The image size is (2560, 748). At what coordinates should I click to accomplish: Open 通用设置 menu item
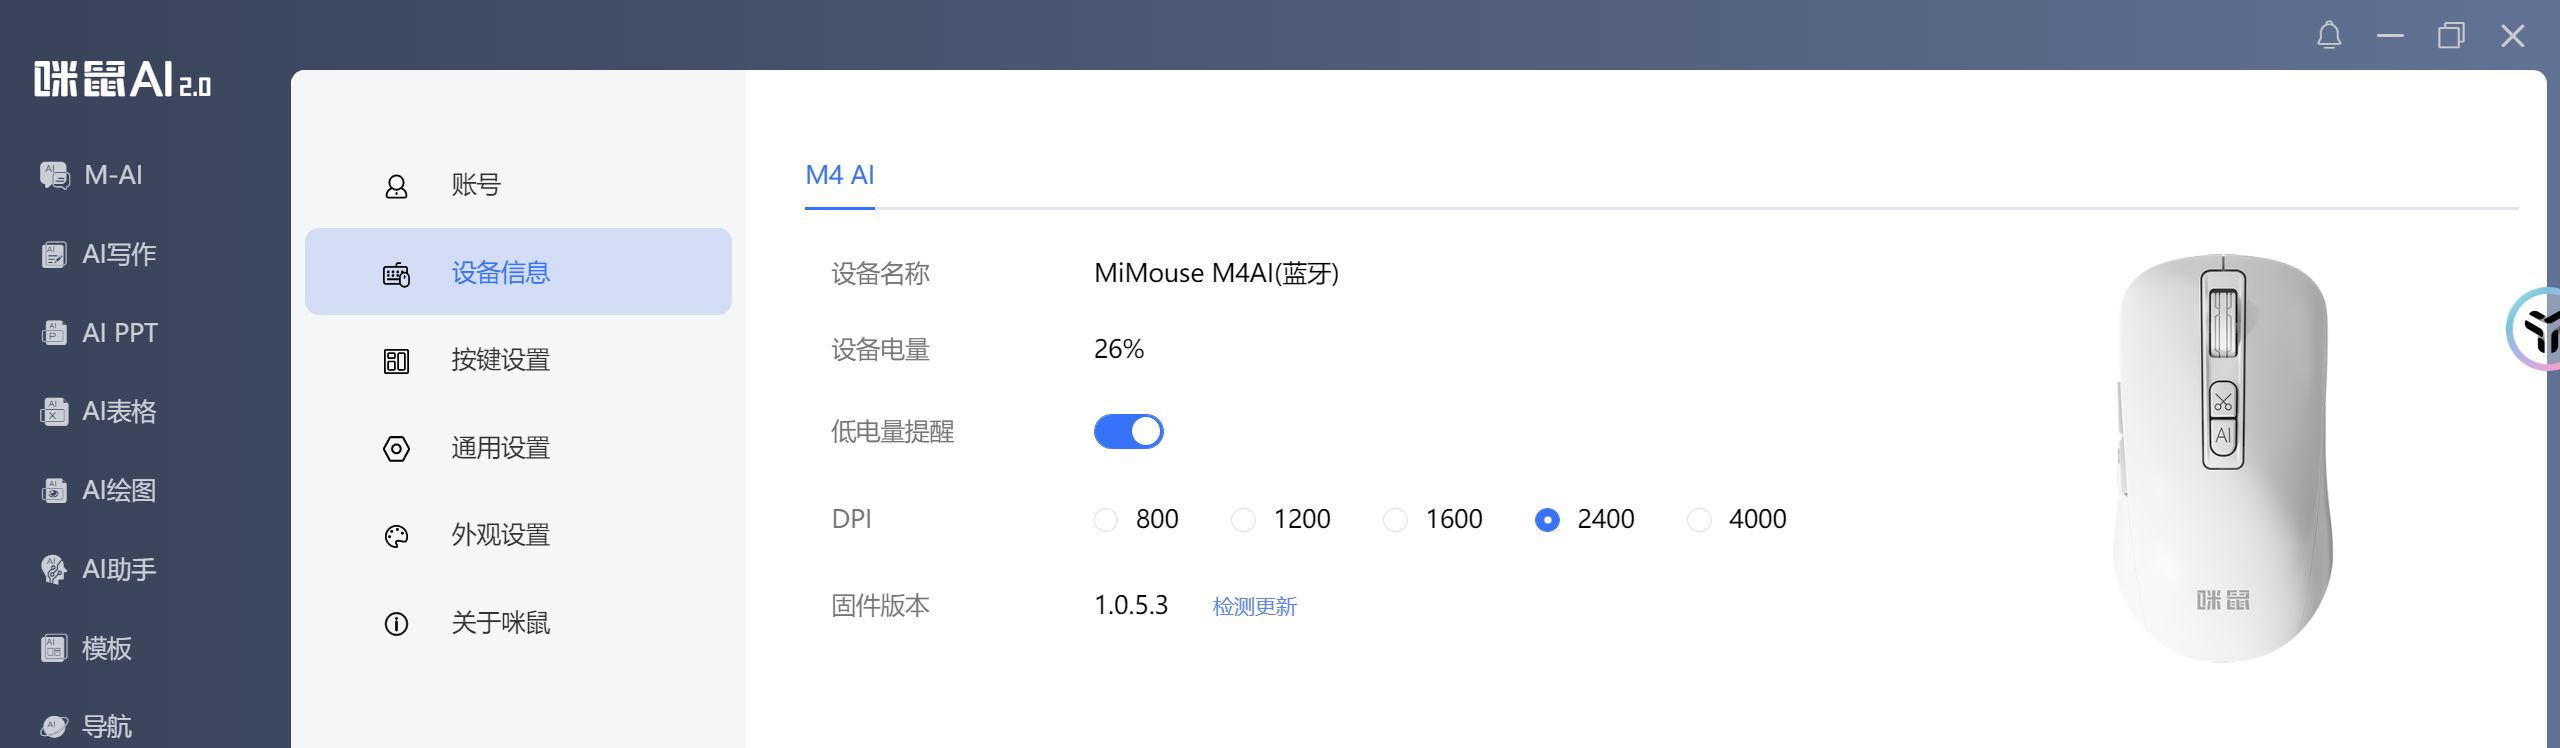pyautogui.click(x=518, y=448)
